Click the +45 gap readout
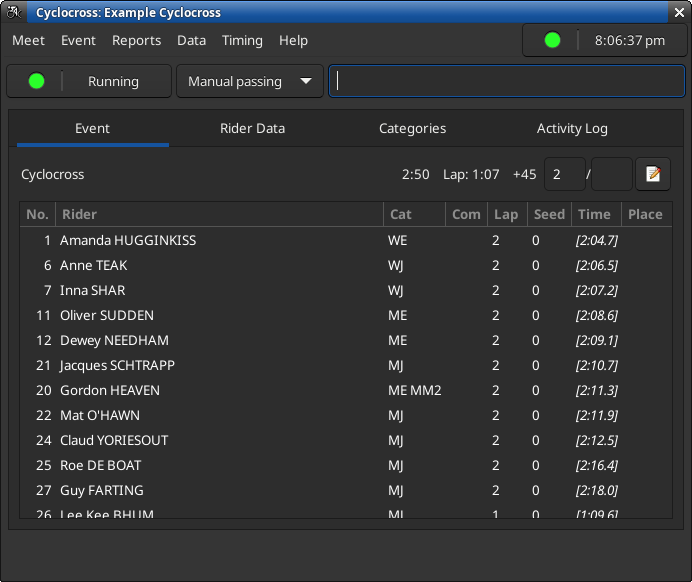Image resolution: width=692 pixels, height=582 pixels. point(524,174)
